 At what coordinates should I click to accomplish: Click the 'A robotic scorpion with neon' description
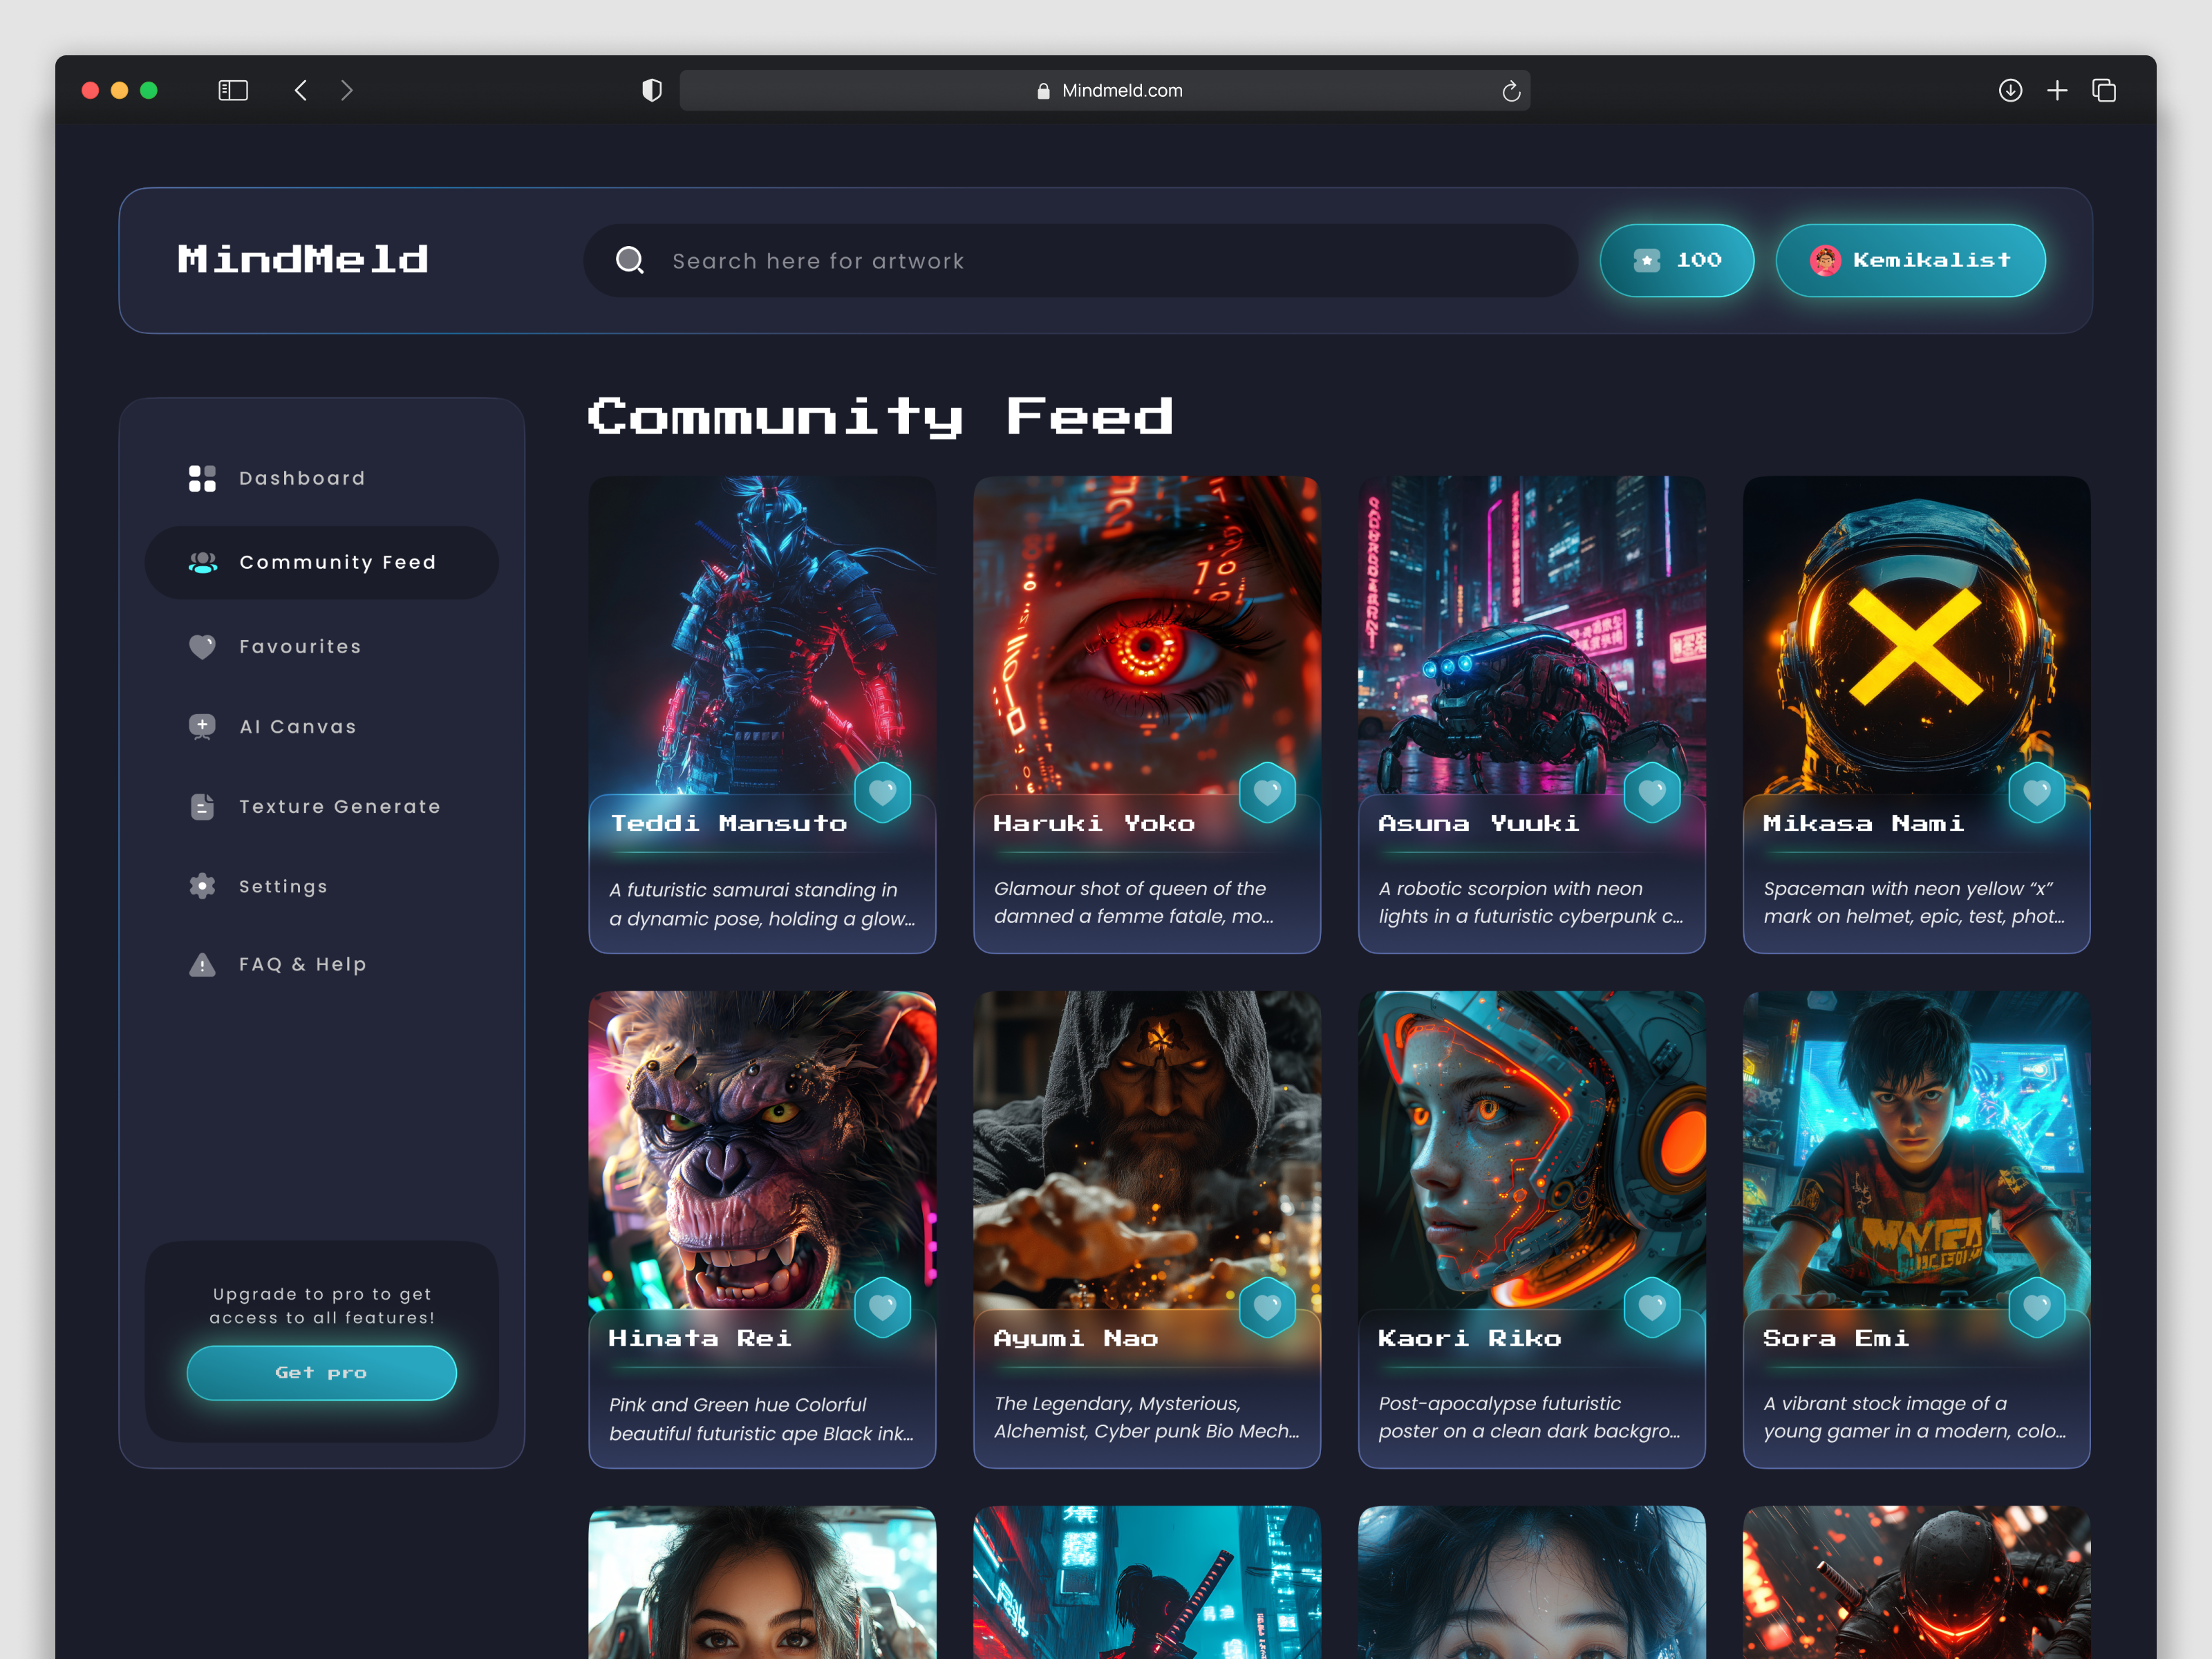tap(1531, 902)
